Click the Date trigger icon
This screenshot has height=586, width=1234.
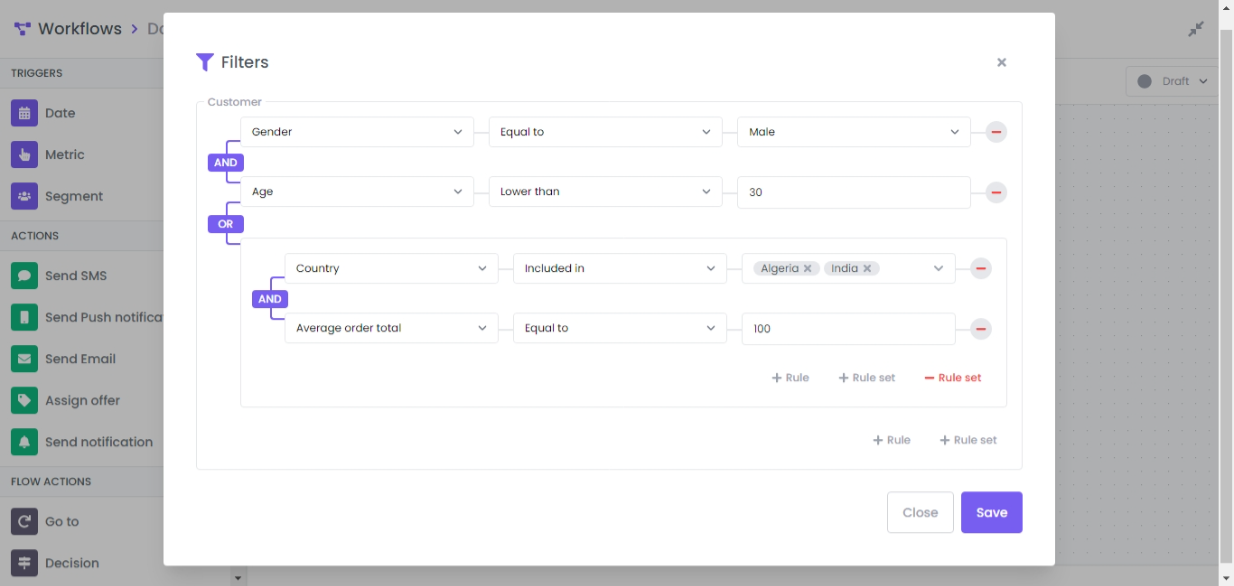pyautogui.click(x=24, y=113)
